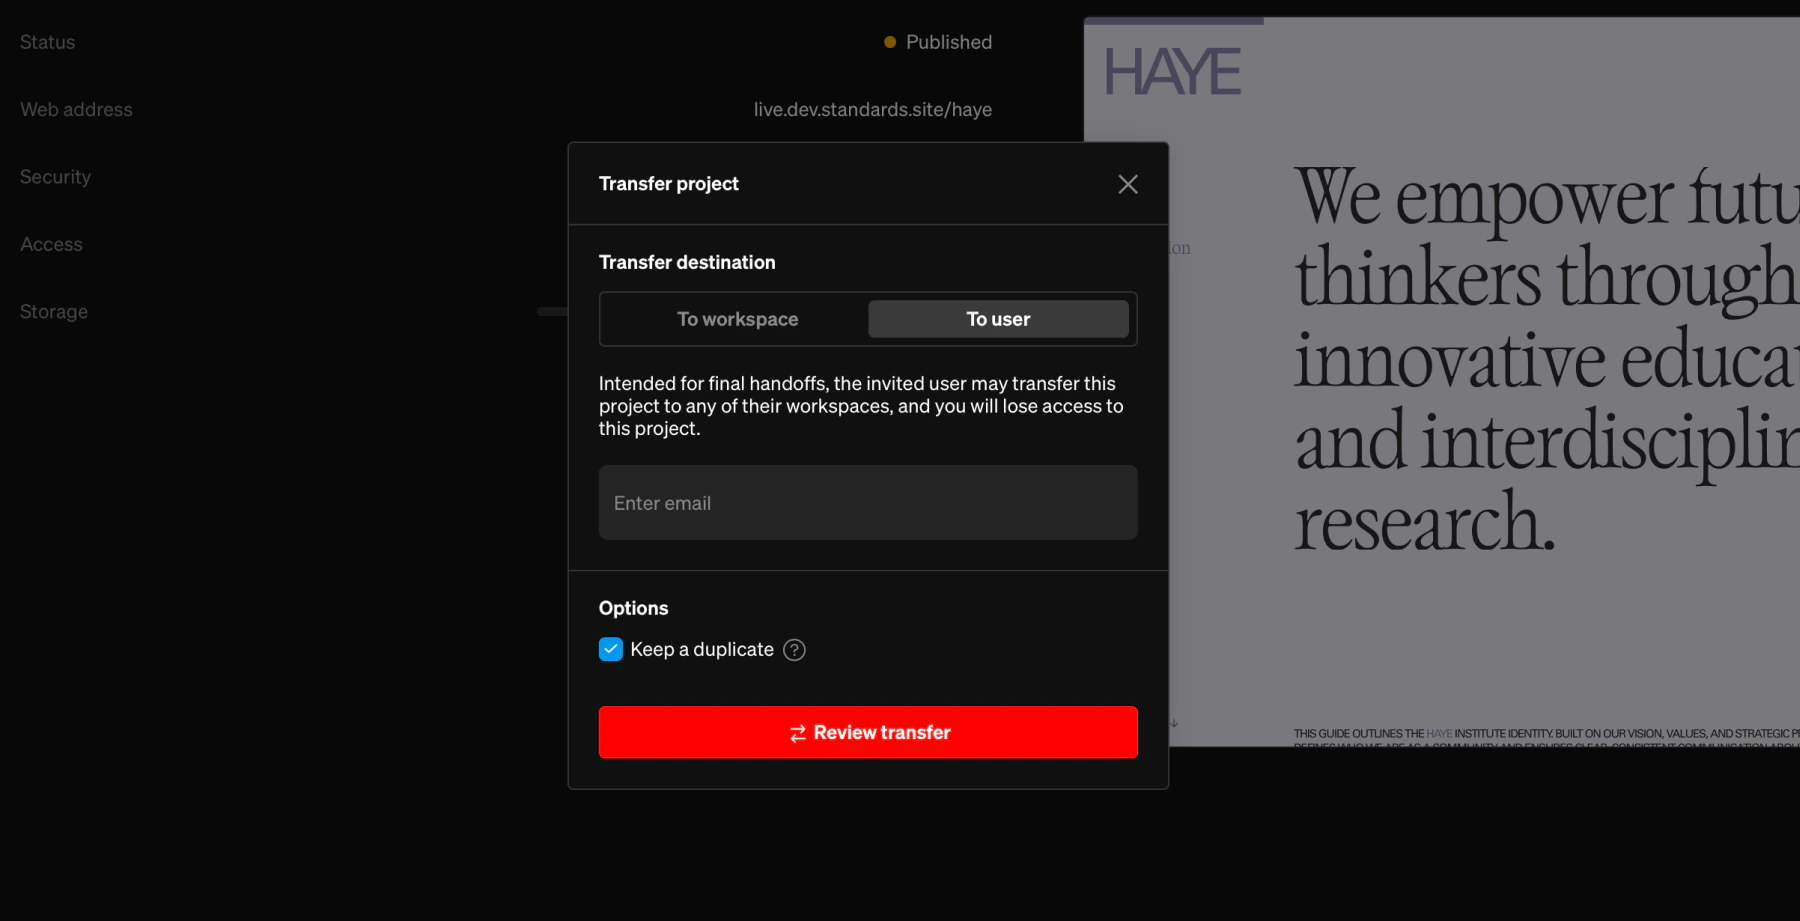Click the HAYE logo in the site preview
This screenshot has width=1800, height=921.
[x=1170, y=70]
